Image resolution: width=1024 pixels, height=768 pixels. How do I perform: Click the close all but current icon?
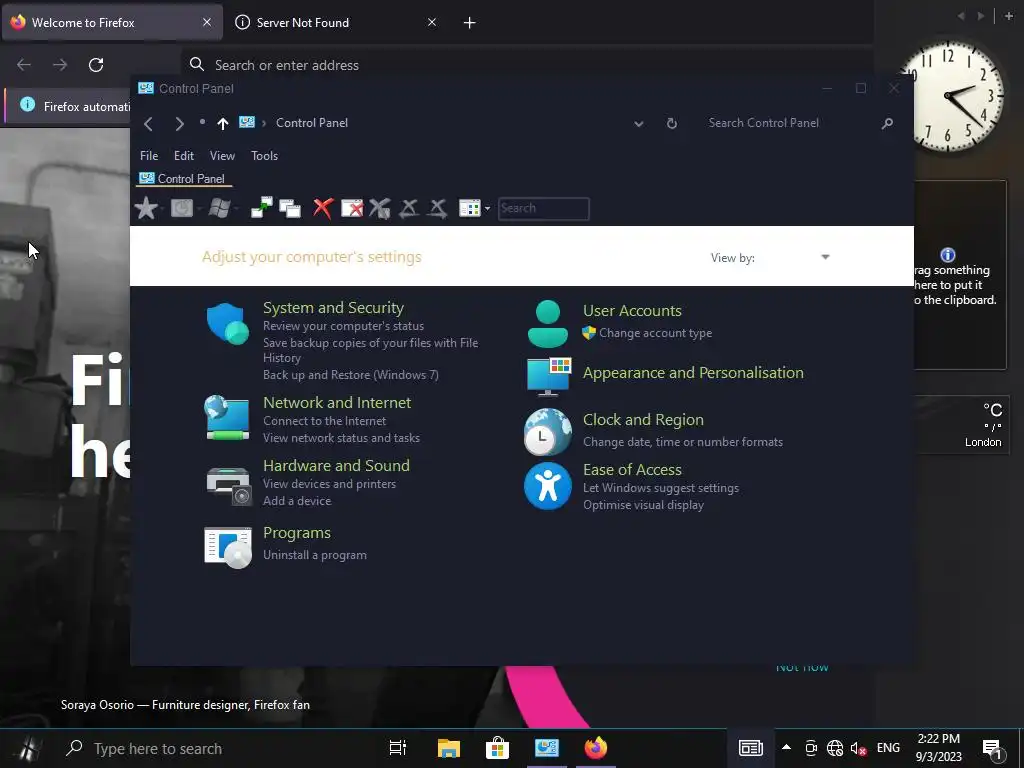[352, 208]
